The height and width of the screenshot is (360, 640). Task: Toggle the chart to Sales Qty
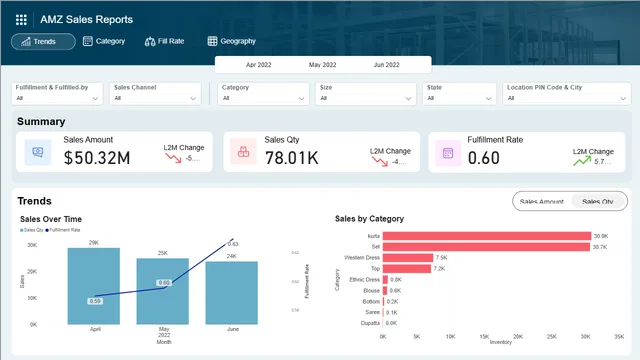tap(598, 202)
